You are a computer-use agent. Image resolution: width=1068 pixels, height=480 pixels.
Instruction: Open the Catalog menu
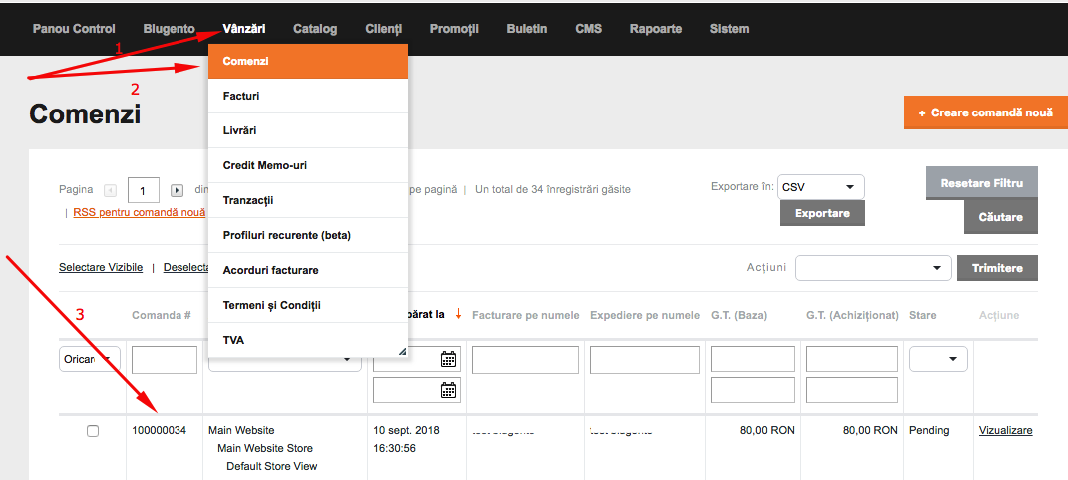coord(315,29)
